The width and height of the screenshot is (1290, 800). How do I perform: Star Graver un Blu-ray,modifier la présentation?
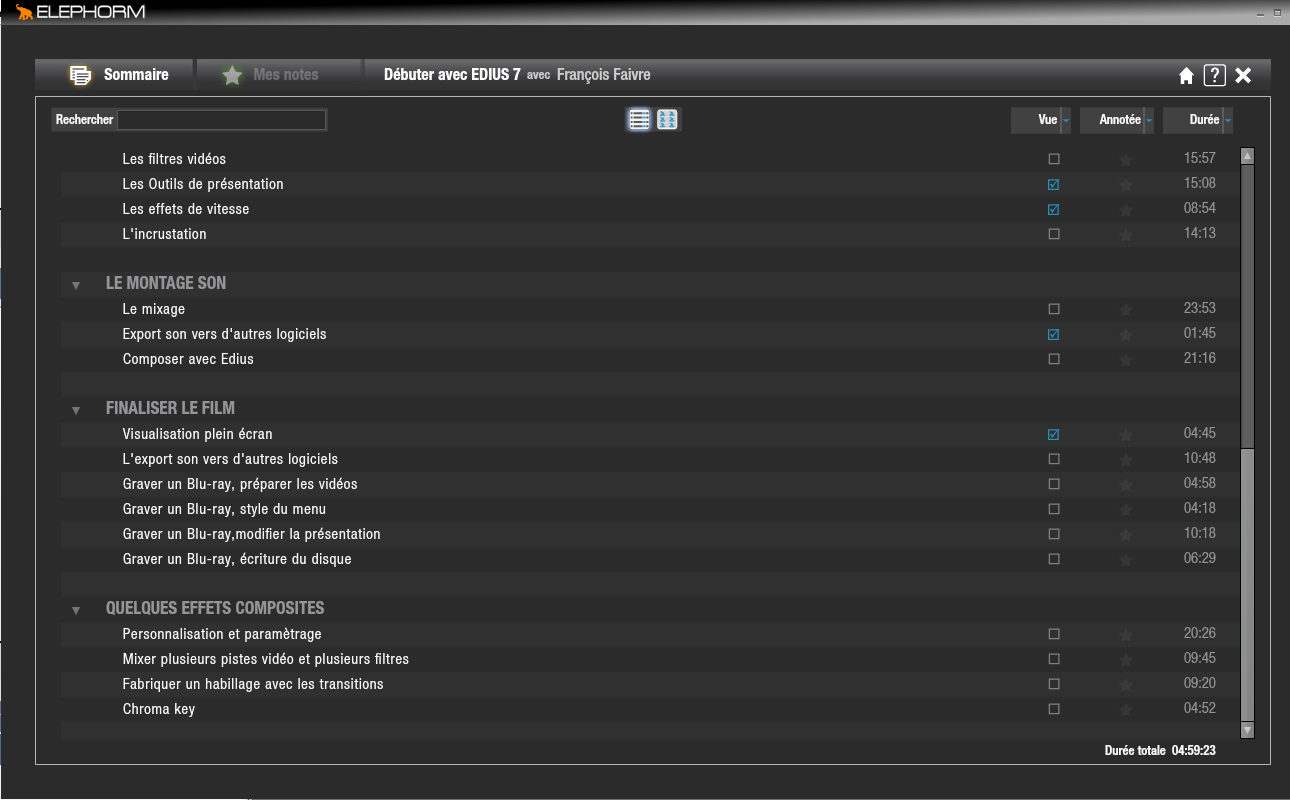click(x=1126, y=534)
